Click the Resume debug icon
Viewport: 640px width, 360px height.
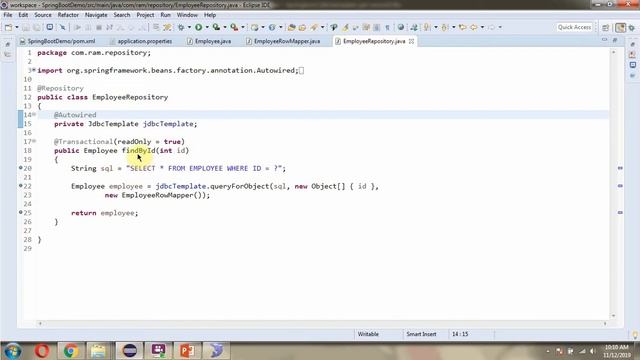click(x=77, y=27)
